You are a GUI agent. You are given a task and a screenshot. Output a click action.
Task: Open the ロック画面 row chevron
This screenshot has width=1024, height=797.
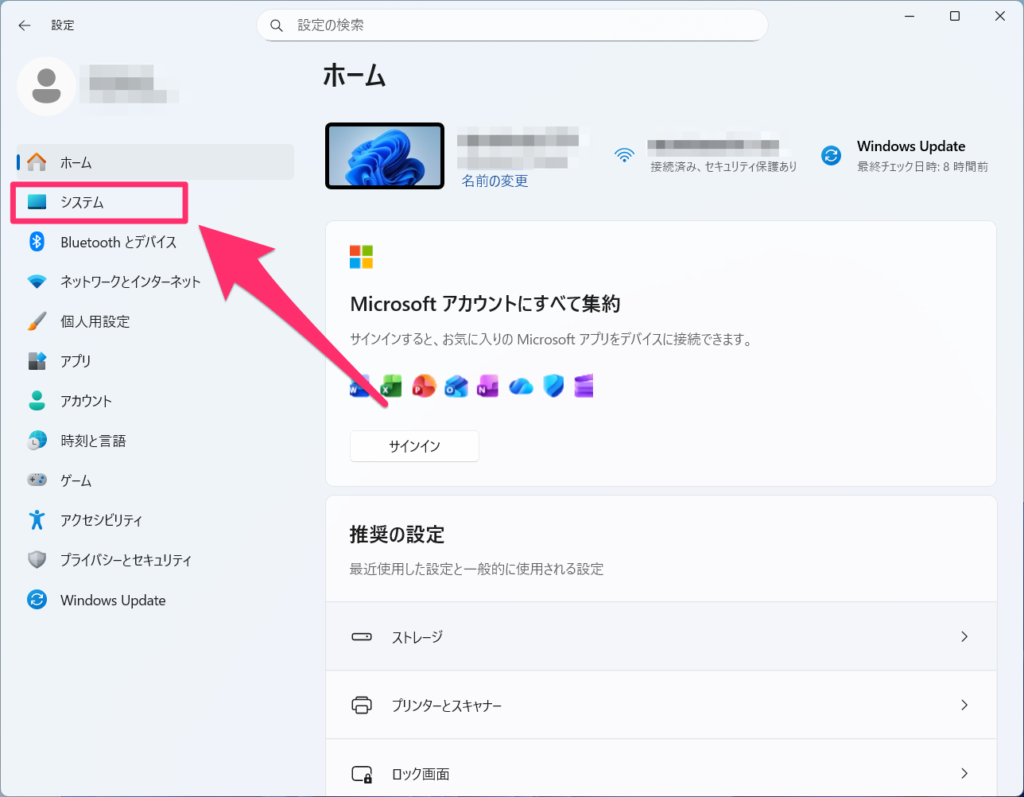pos(964,773)
